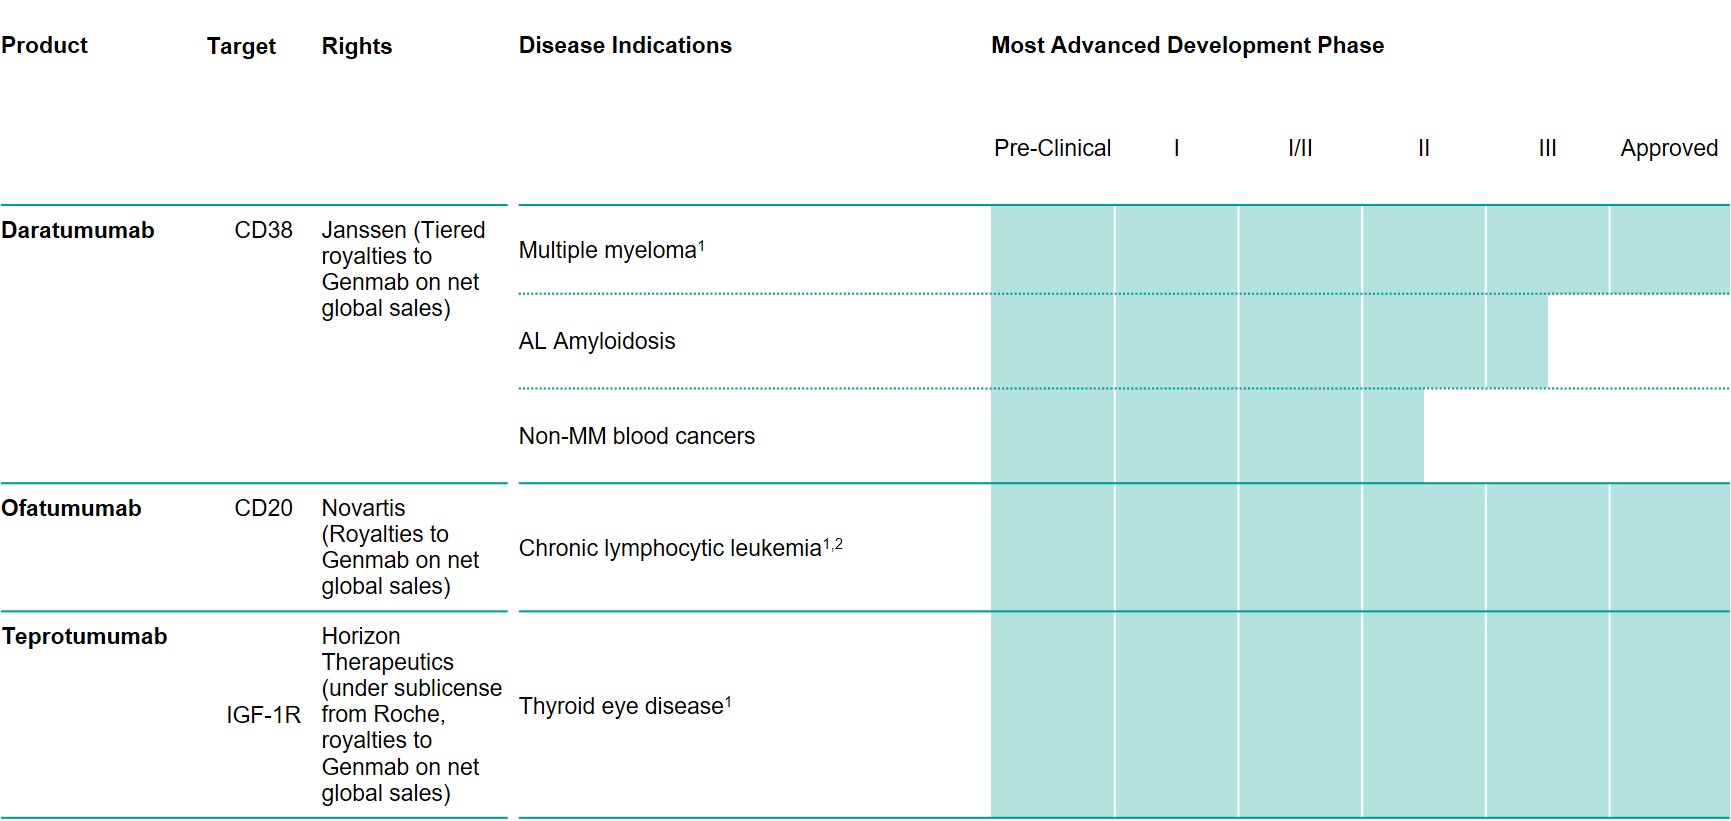Click the Teprotumumab product name
Image resolution: width=1731 pixels, height=821 pixels.
coord(84,637)
